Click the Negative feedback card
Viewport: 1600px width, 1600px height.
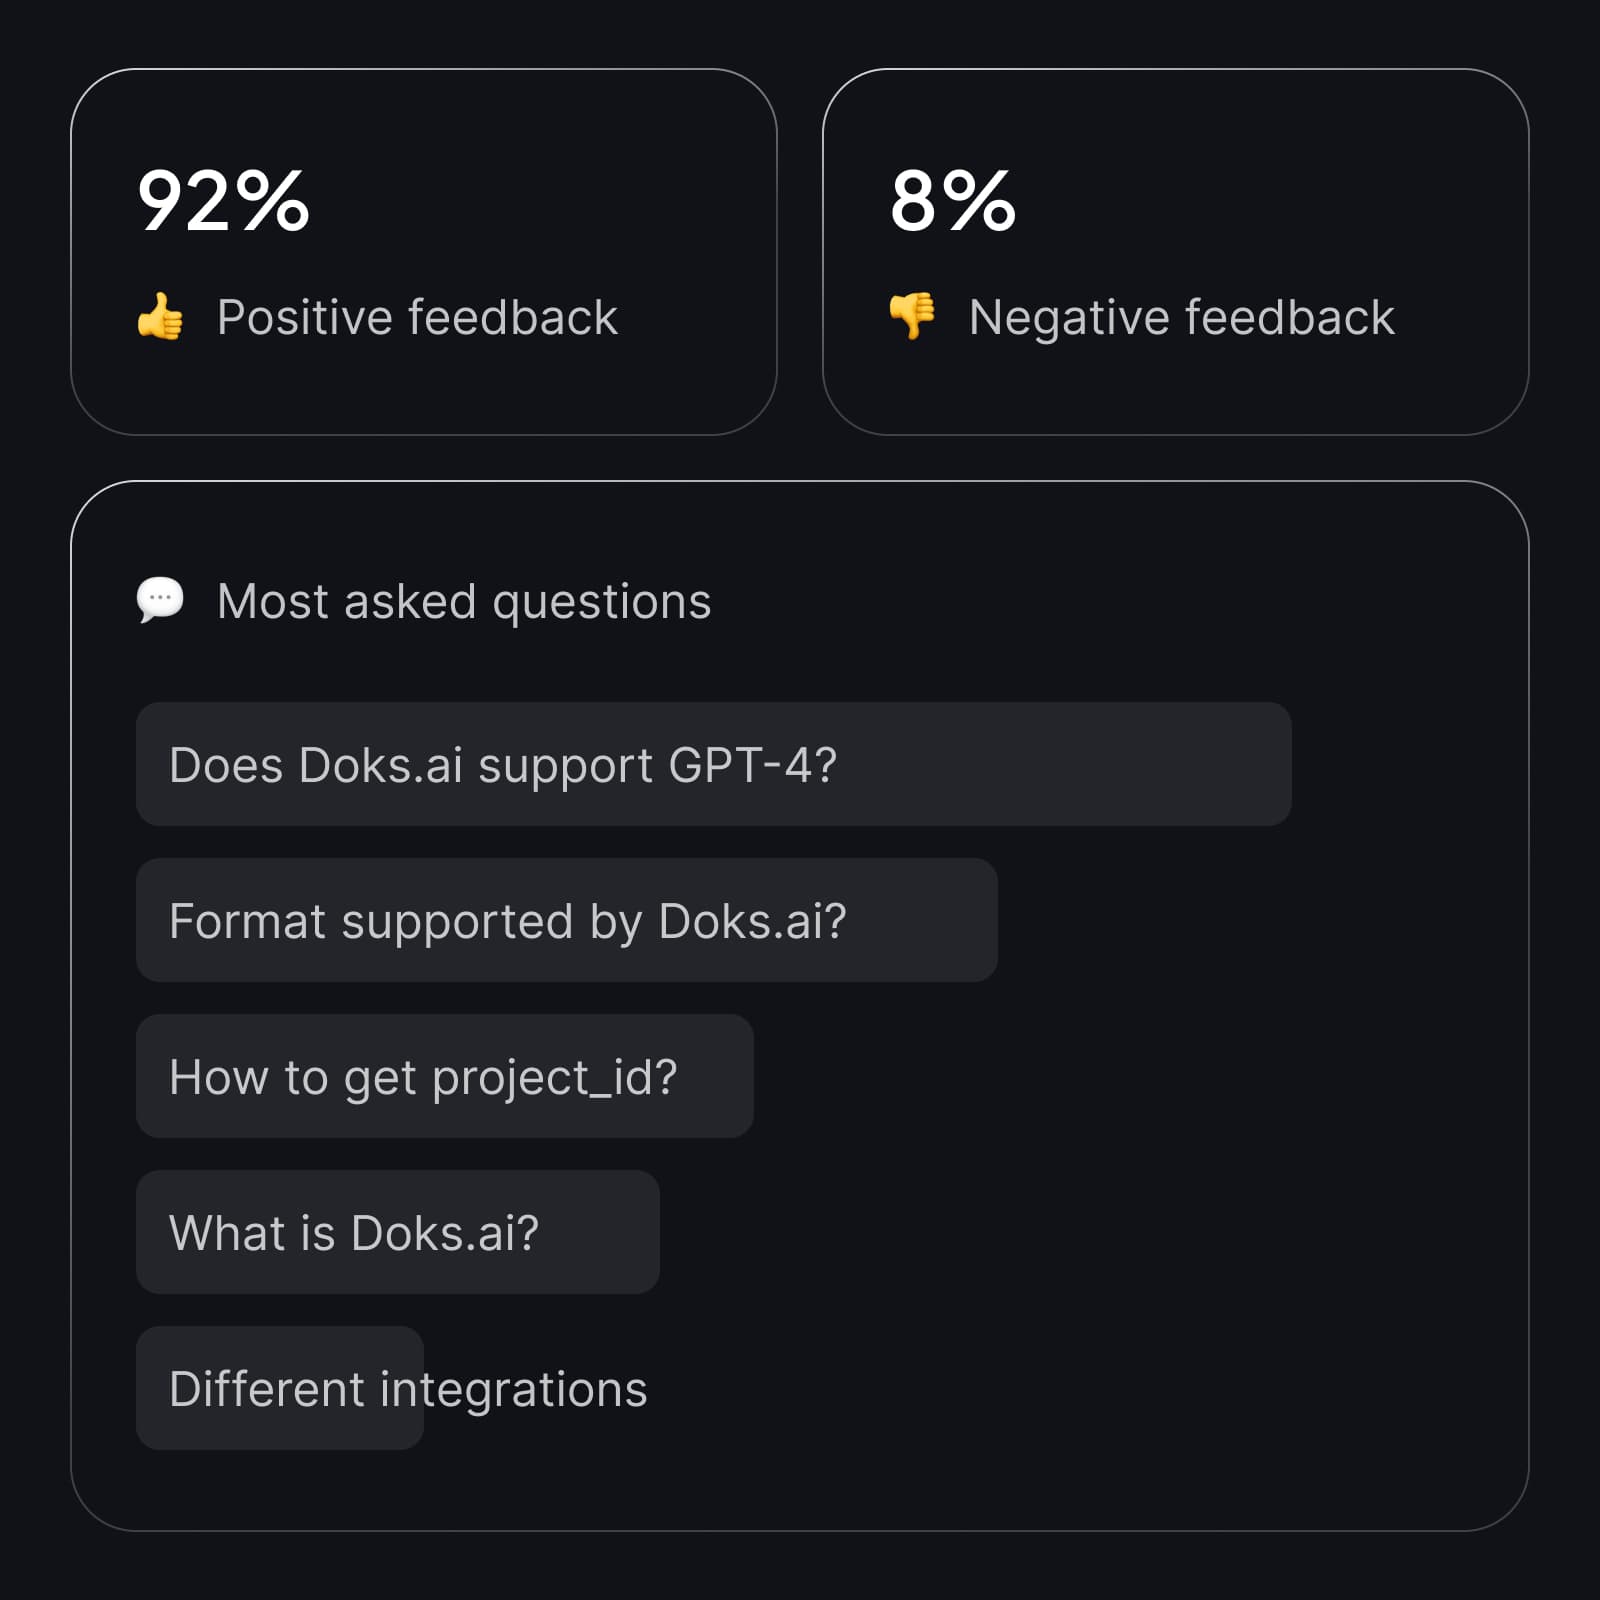click(x=1176, y=252)
